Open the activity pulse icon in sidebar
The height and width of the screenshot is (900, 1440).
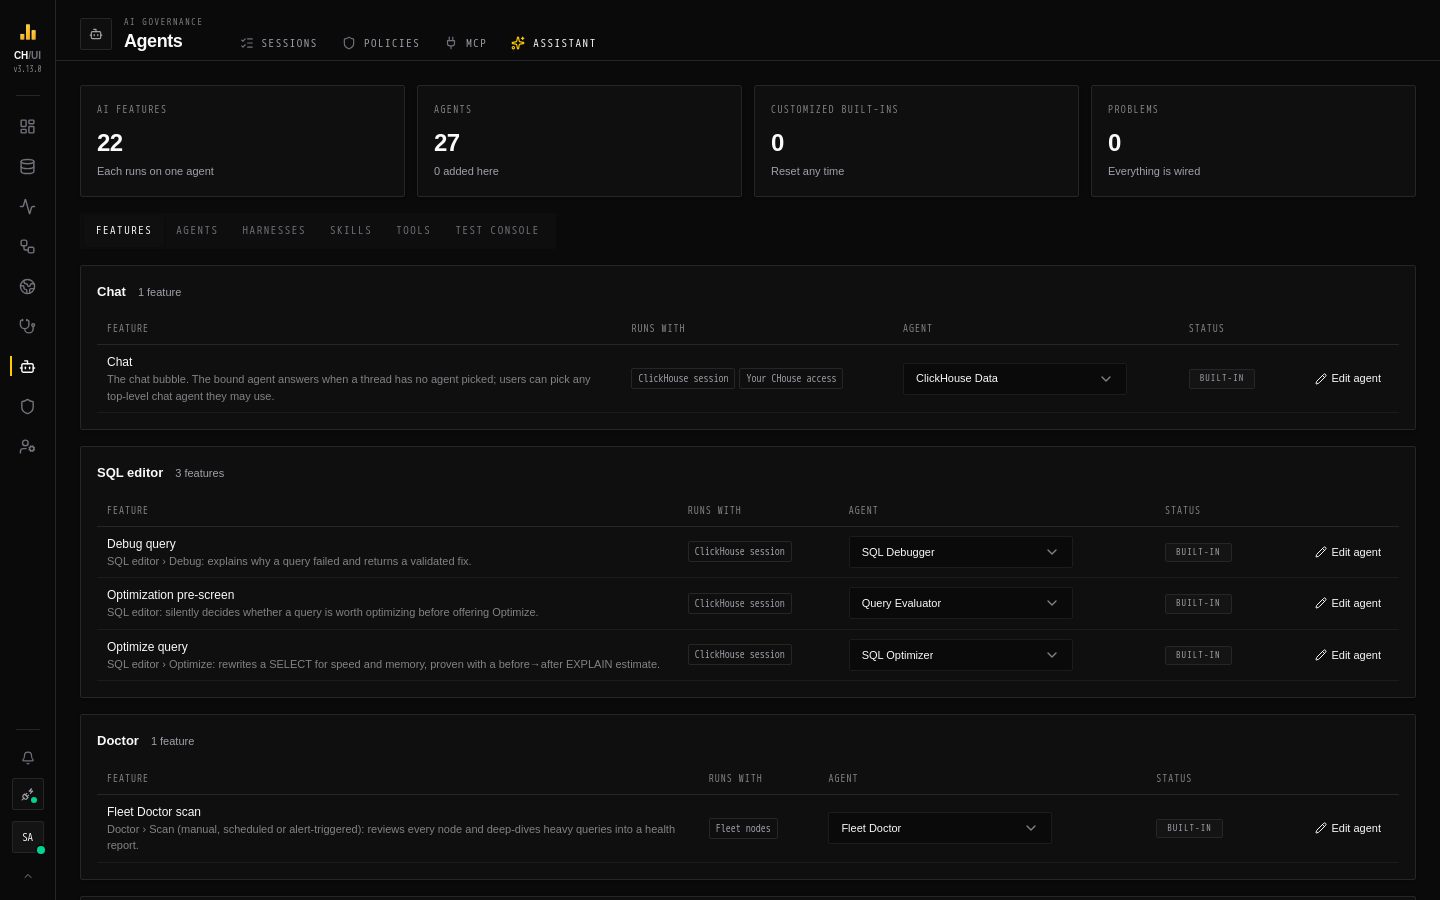27,207
